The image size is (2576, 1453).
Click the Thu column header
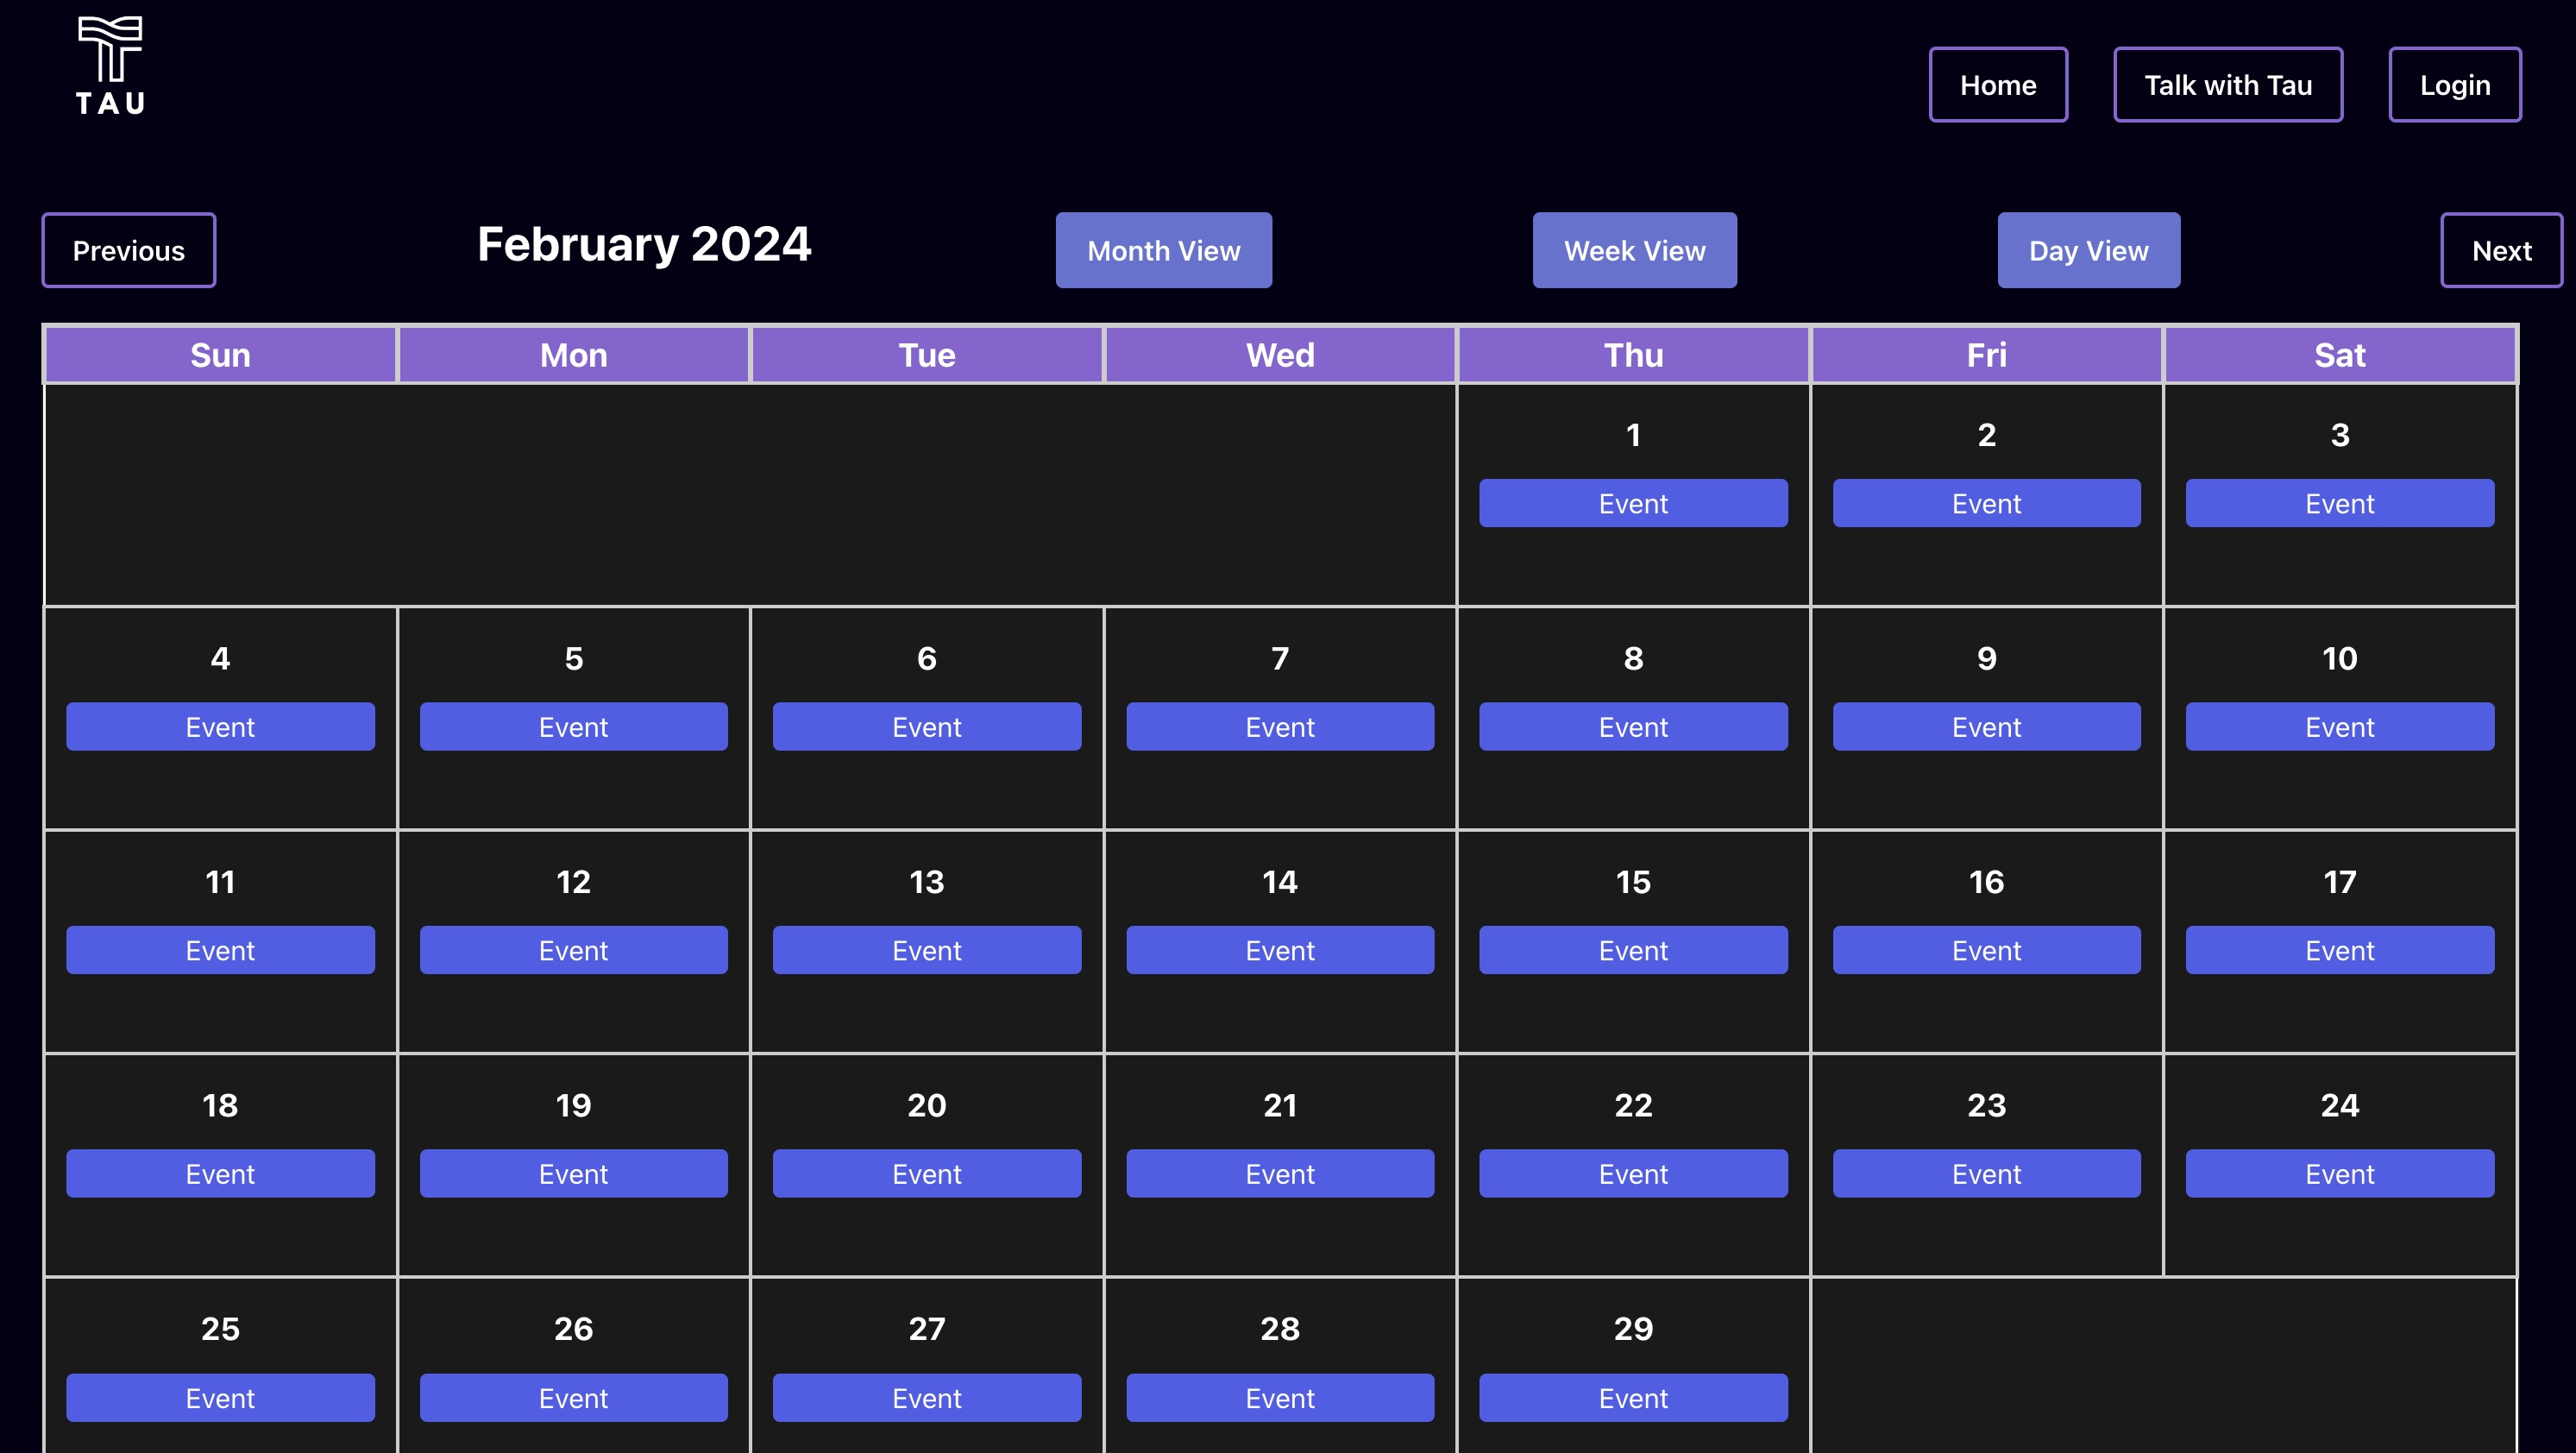1633,355
